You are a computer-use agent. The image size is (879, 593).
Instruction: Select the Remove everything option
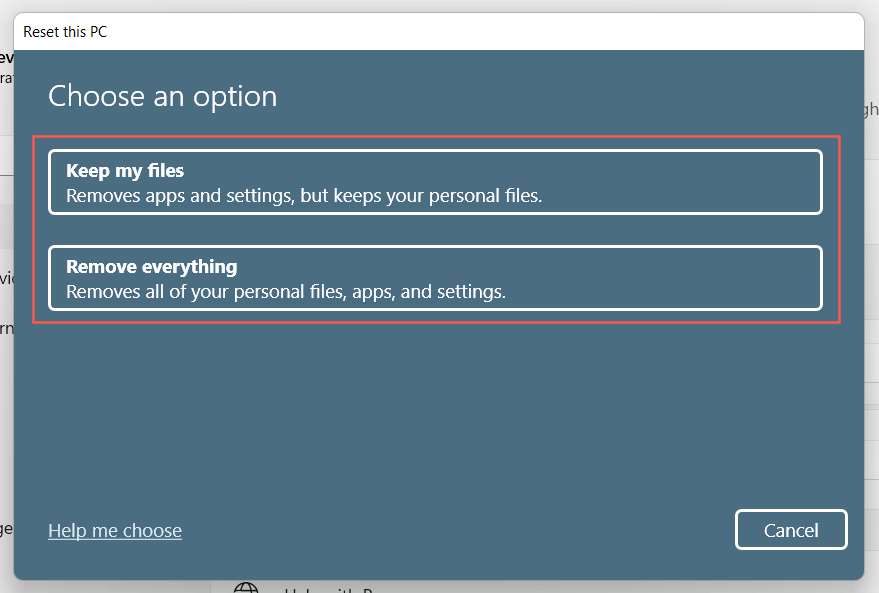(x=435, y=278)
